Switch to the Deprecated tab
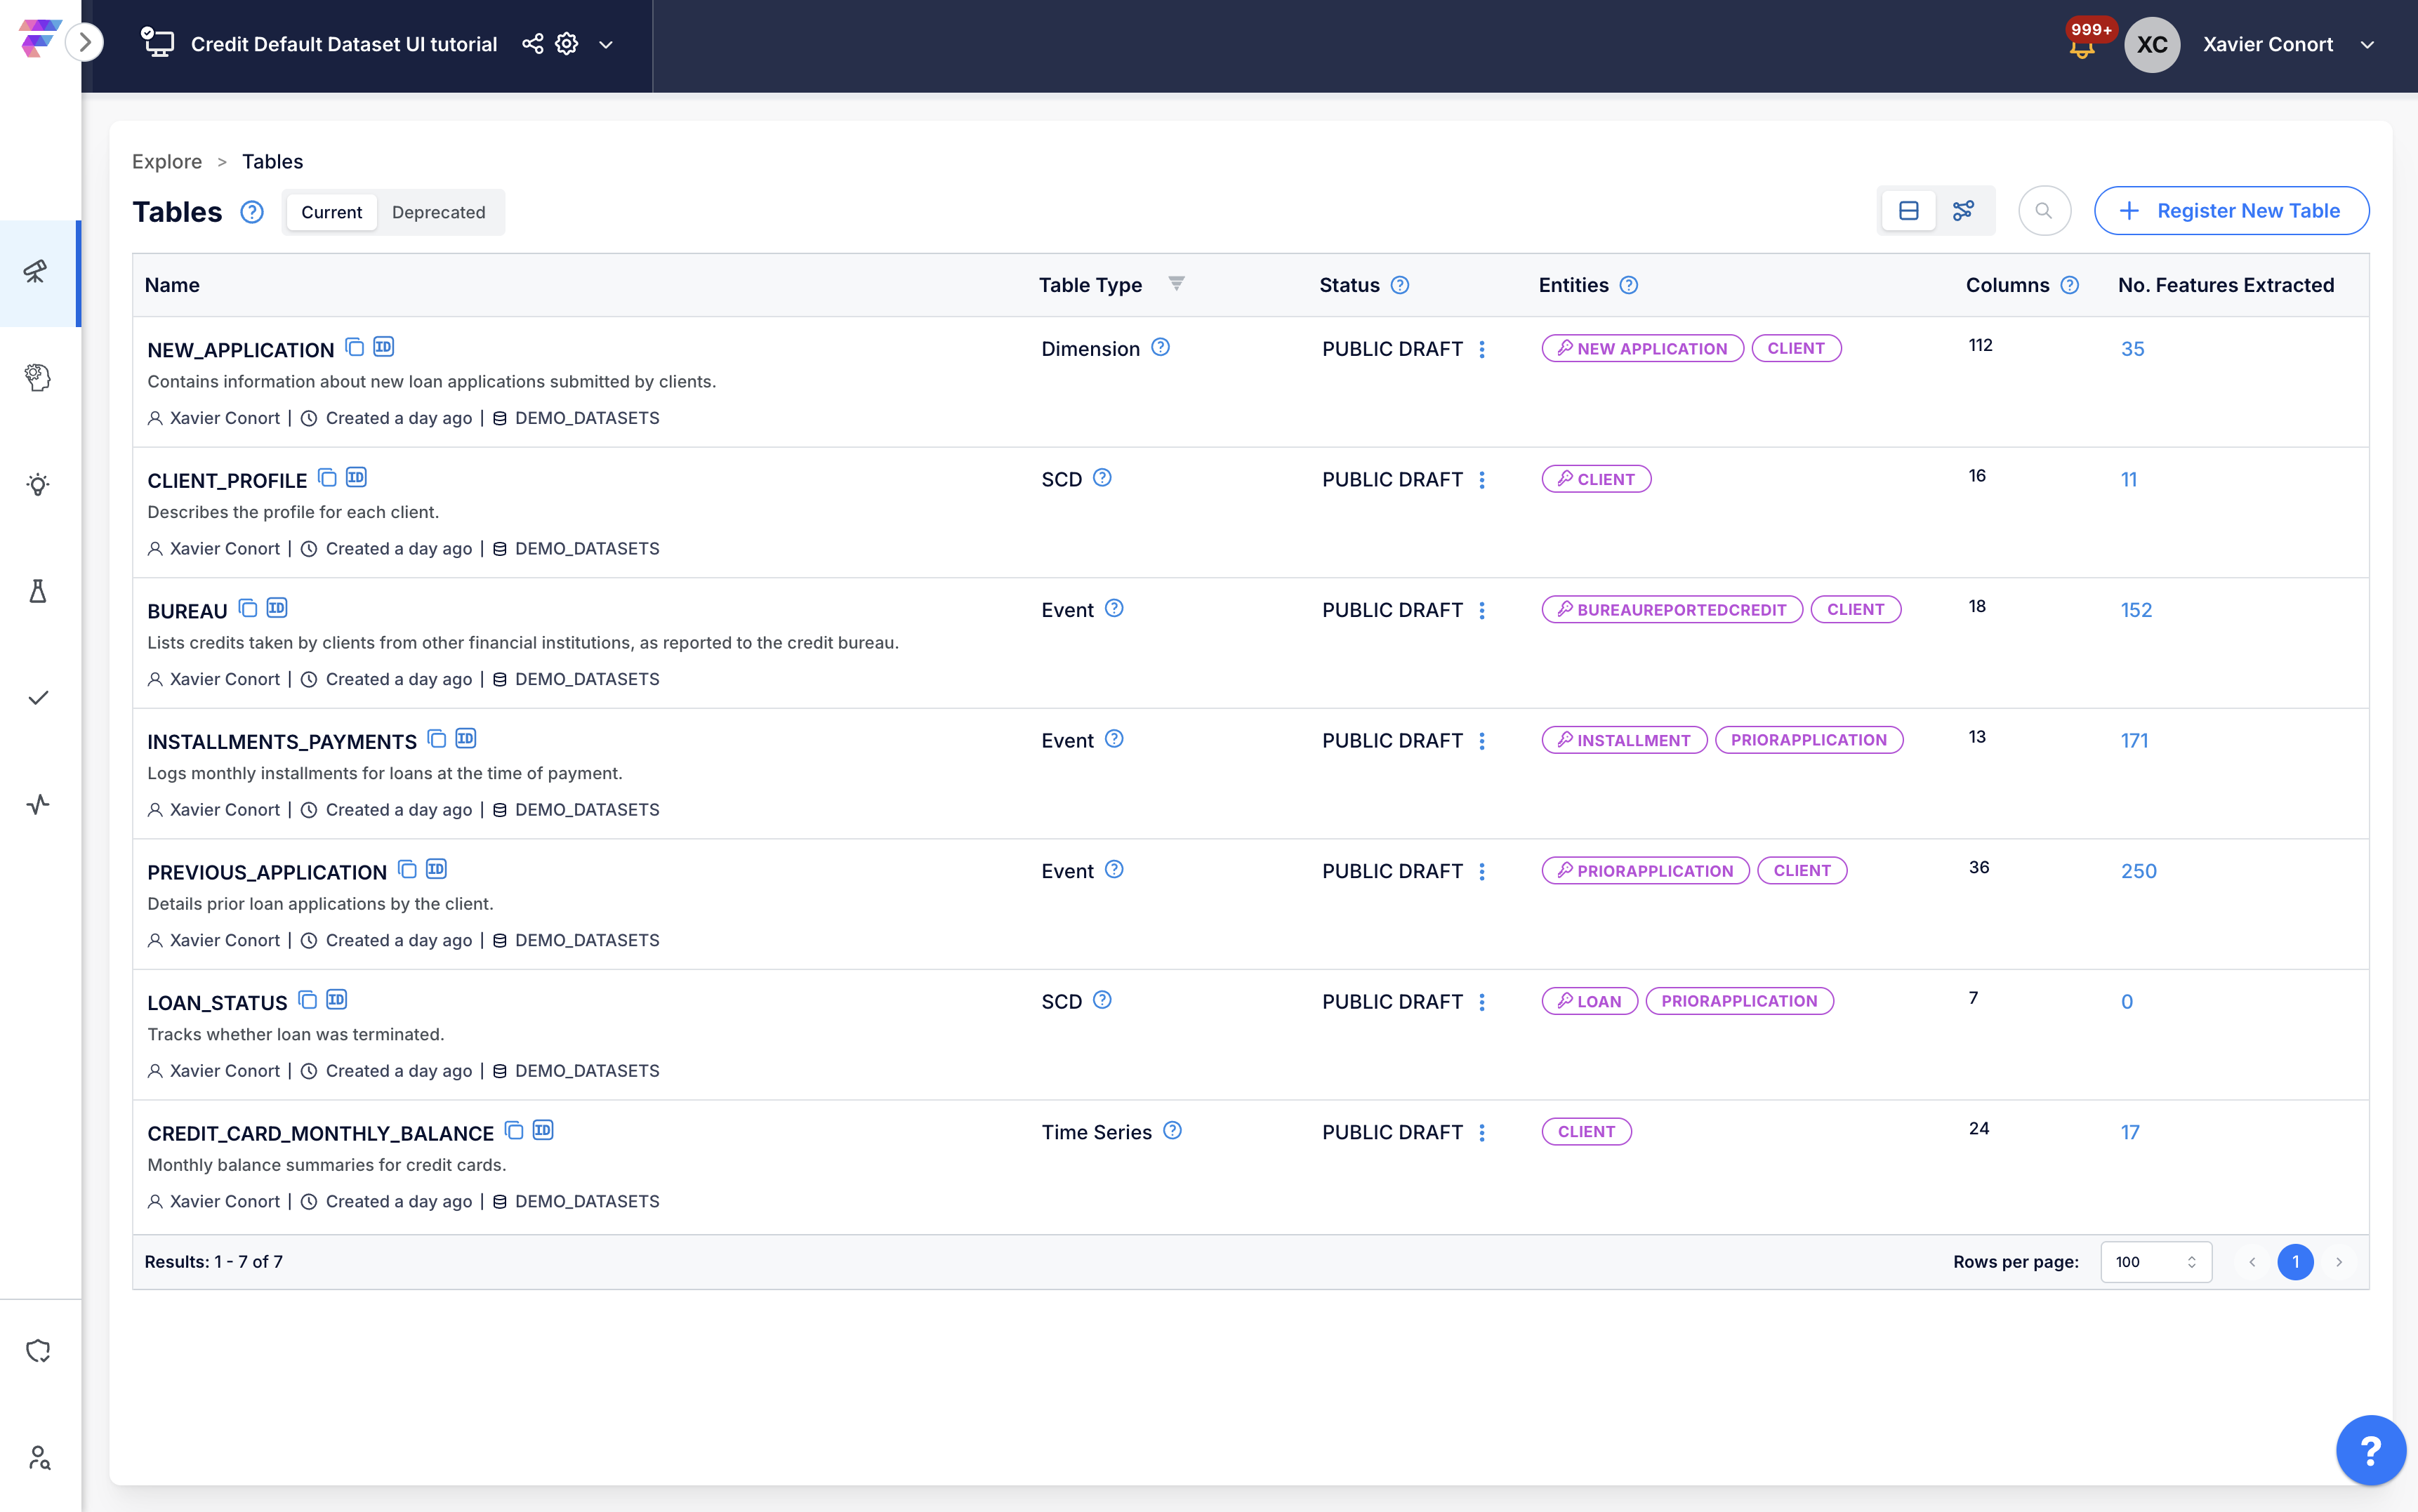This screenshot has width=2418, height=1512. 438,212
